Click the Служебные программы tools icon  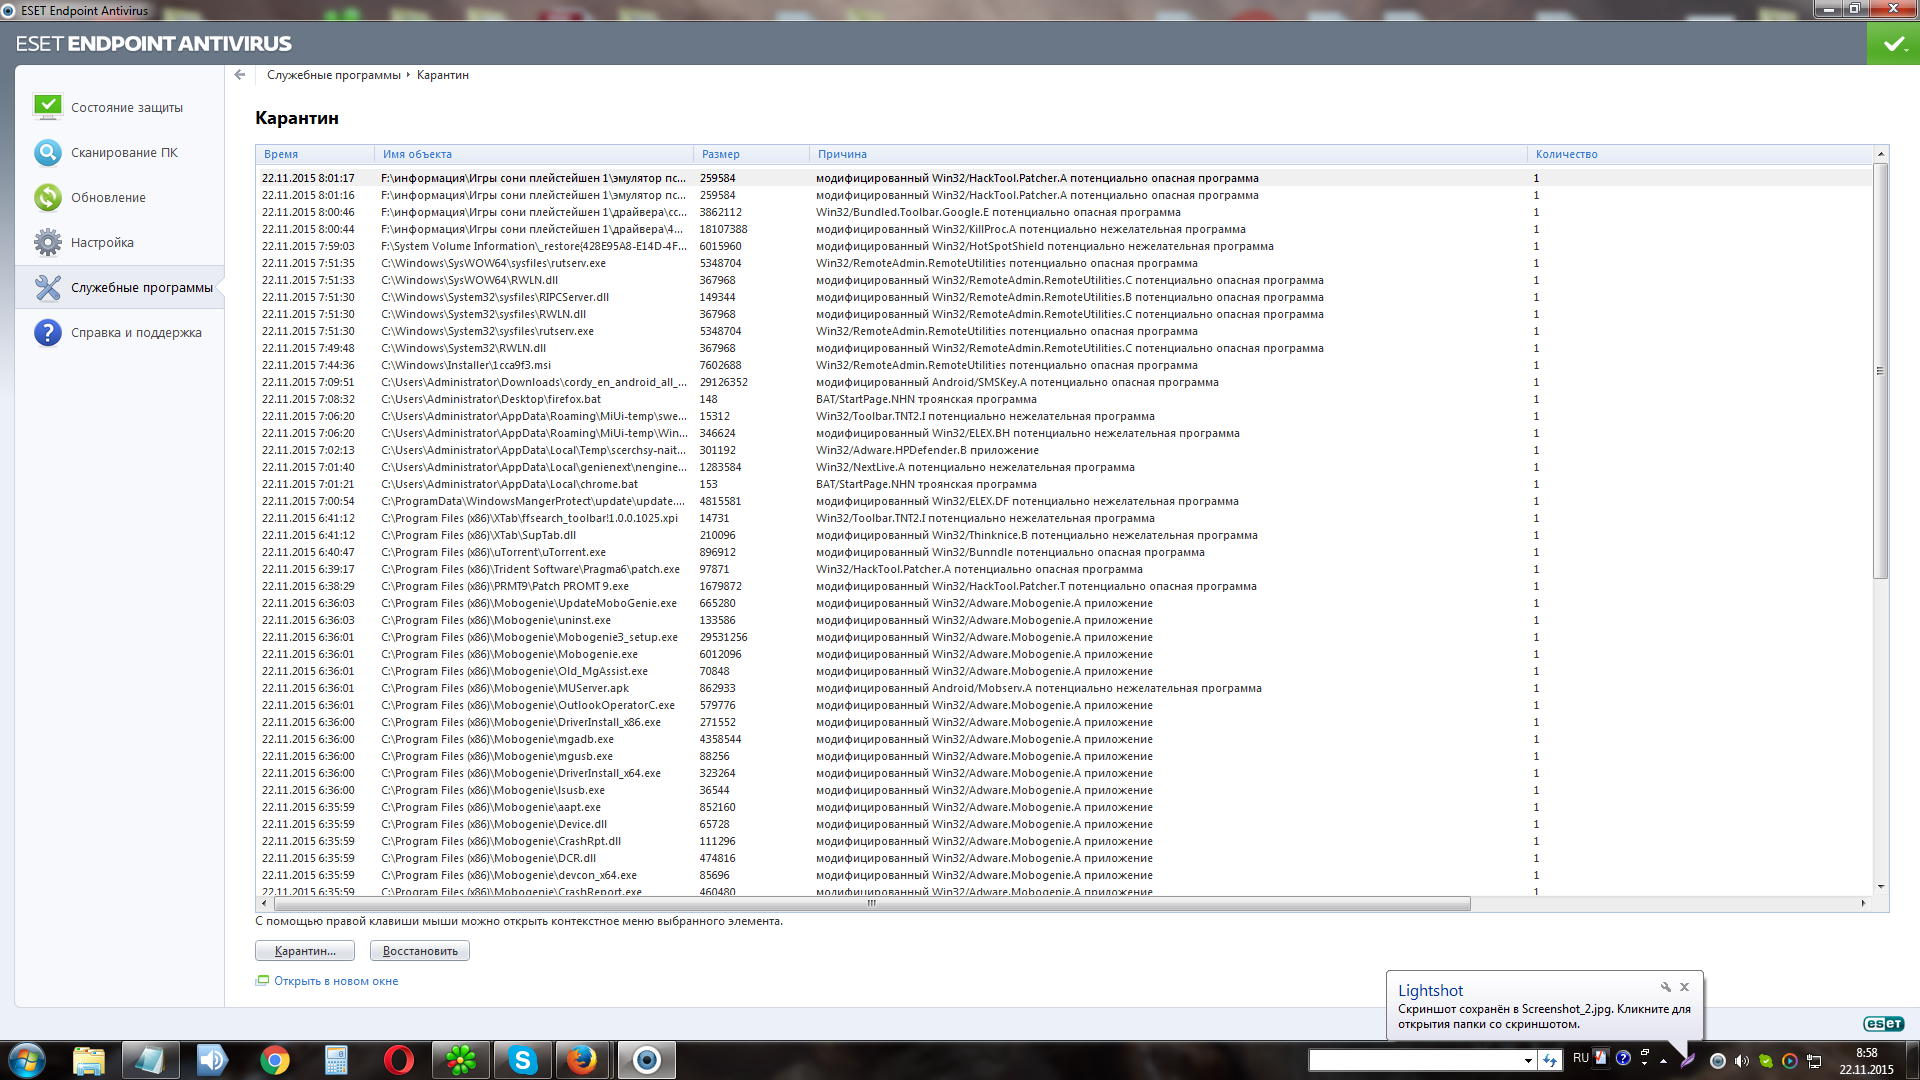coord(47,287)
